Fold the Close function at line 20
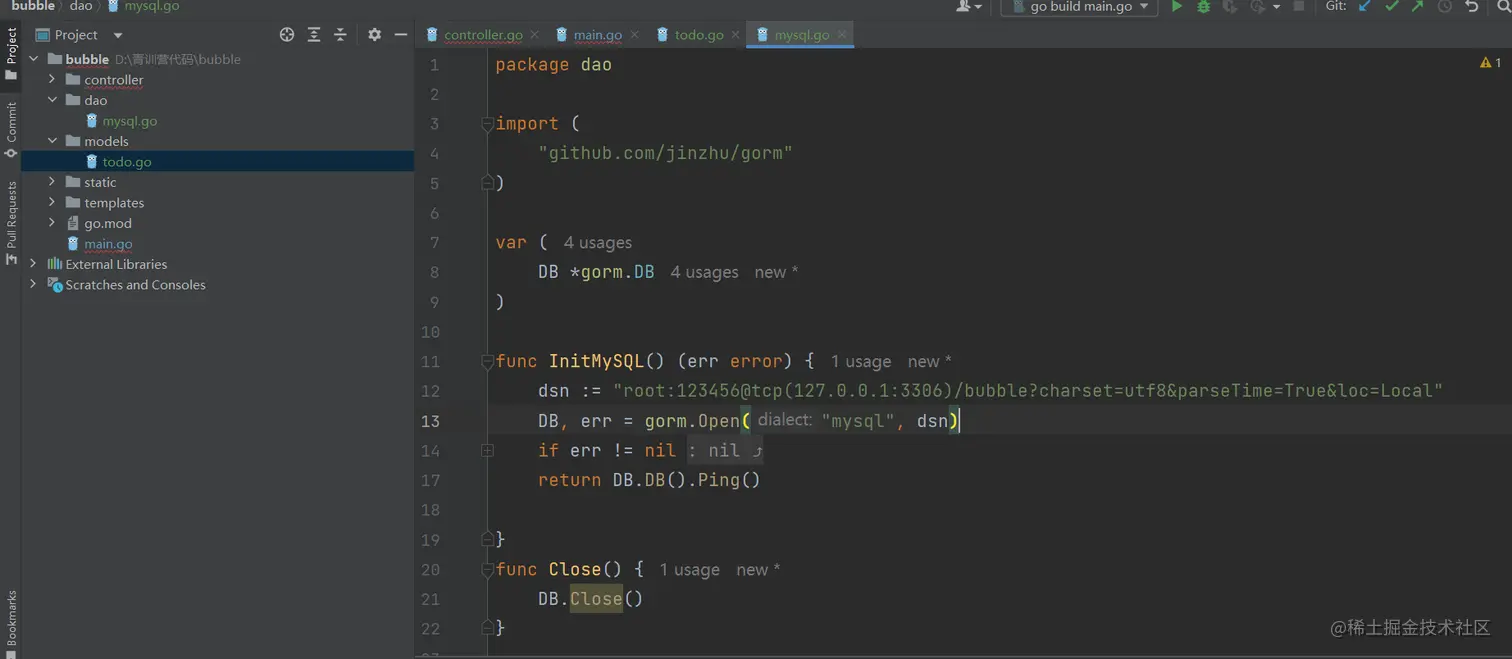The height and width of the screenshot is (659, 1512). (487, 570)
